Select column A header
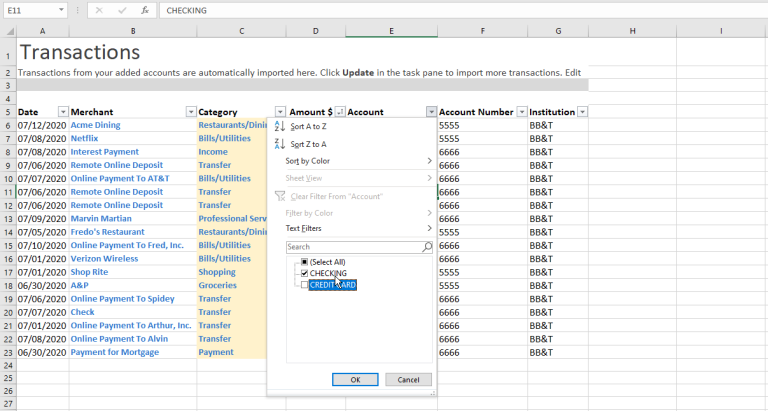Viewport: 768px width, 411px height. pyautogui.click(x=43, y=31)
